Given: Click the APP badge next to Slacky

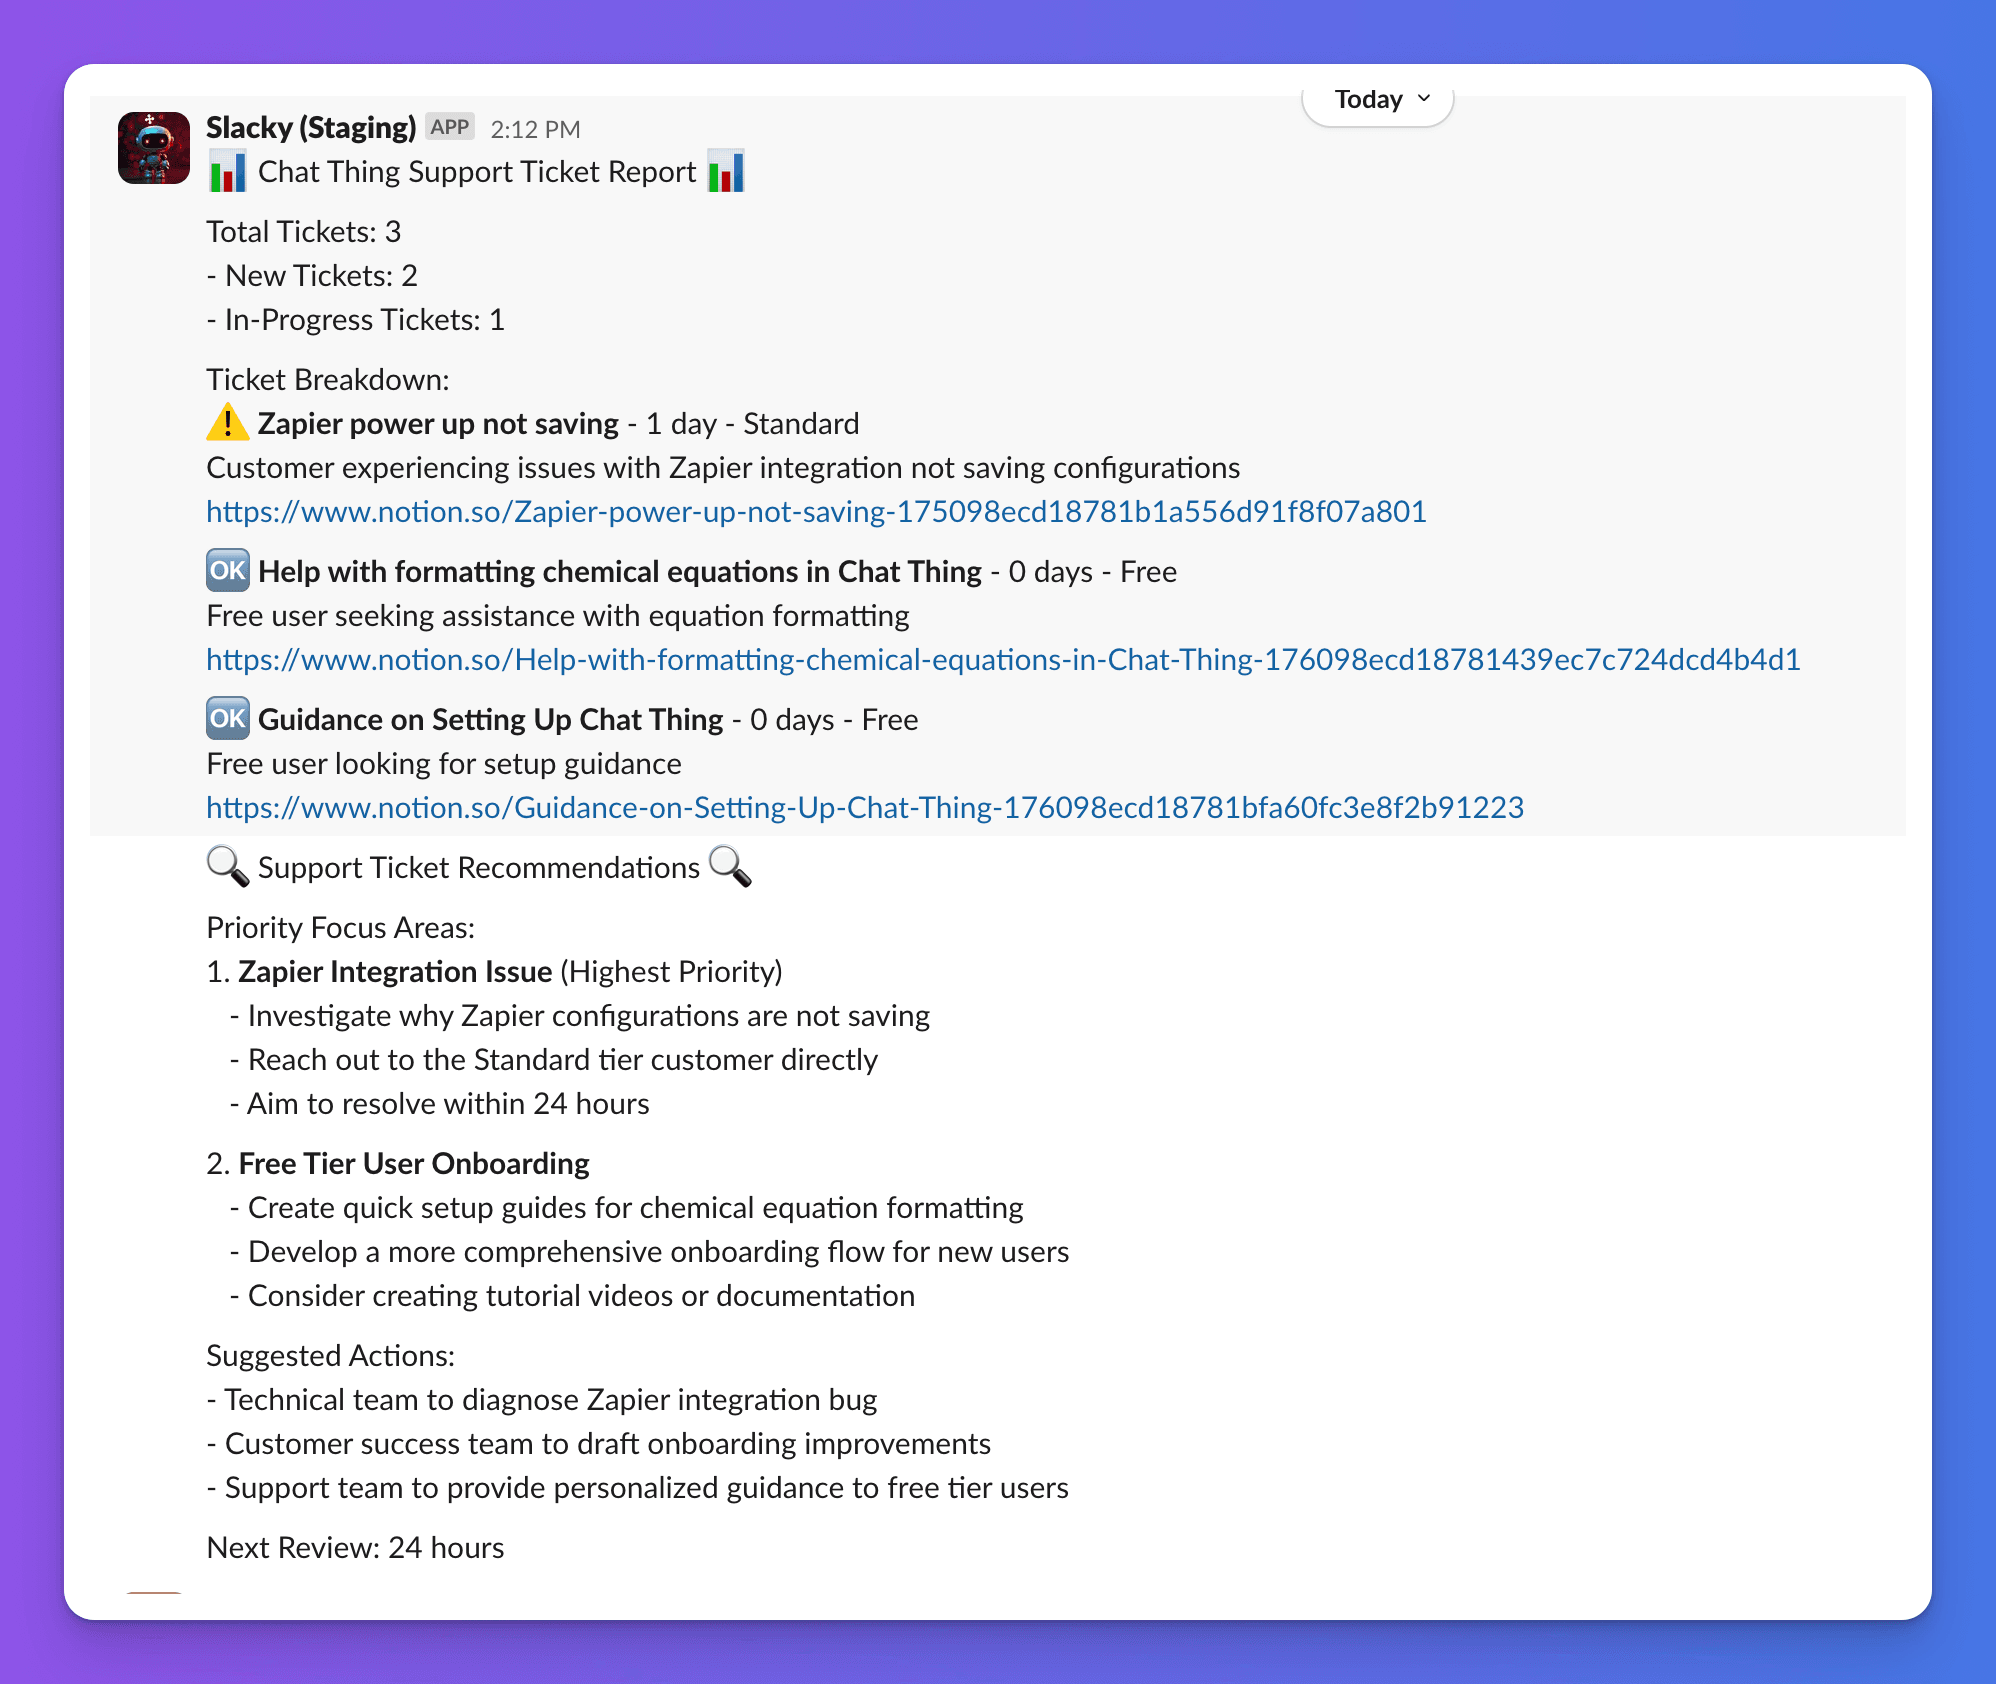Looking at the screenshot, I should 450,127.
